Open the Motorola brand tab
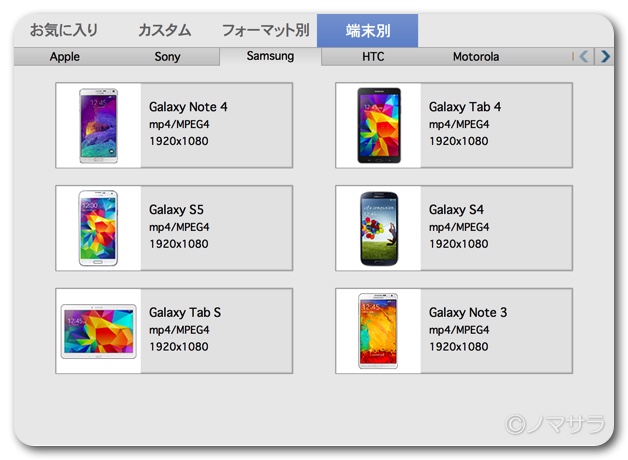The width and height of the screenshot is (628, 460). 476,57
